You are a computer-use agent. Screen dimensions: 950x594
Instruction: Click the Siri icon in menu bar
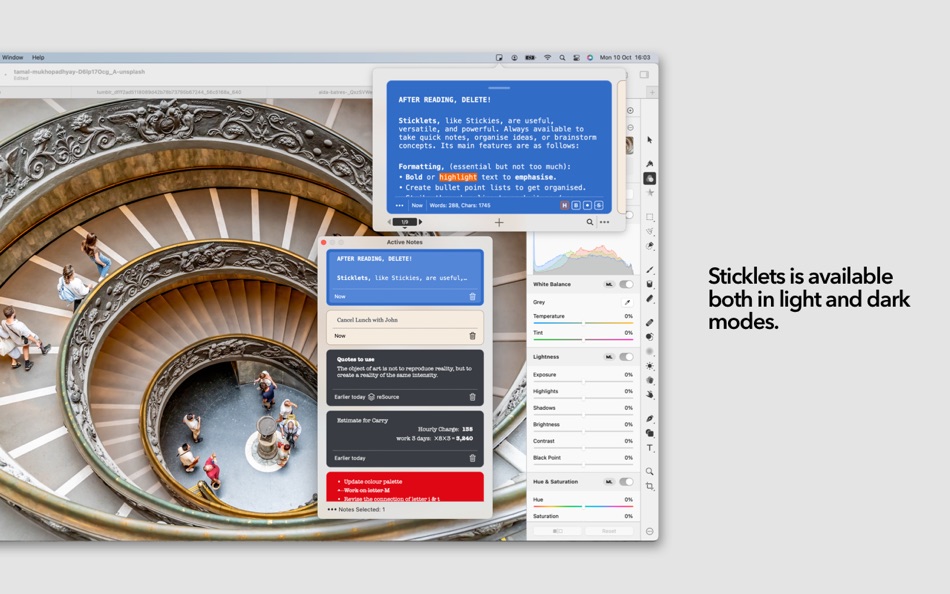coord(590,58)
